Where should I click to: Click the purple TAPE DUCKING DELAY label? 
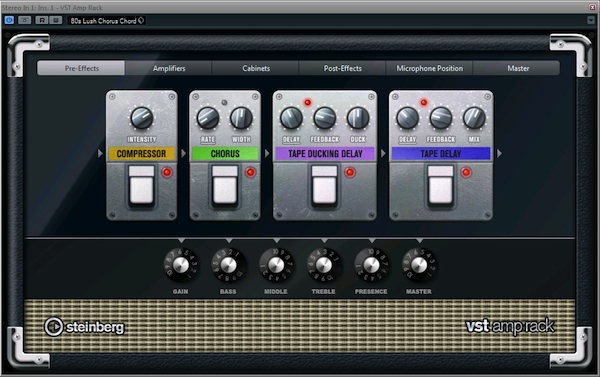pyautogui.click(x=325, y=153)
